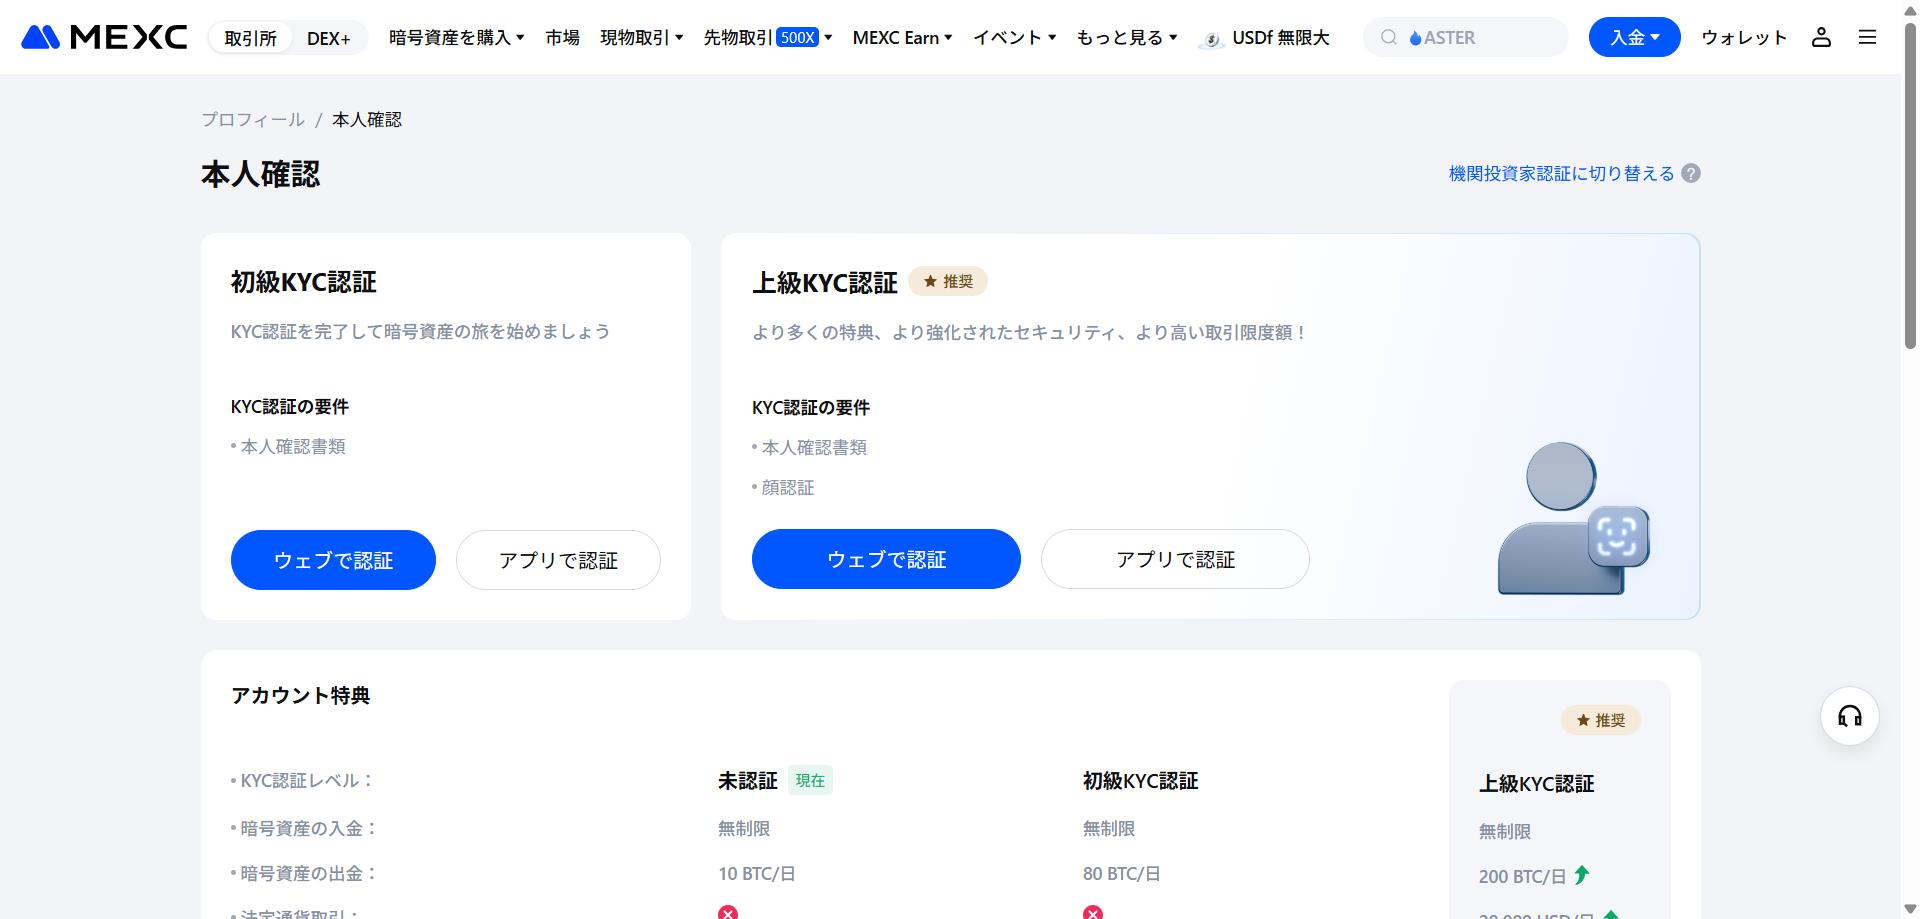Click the ASTER droplet icon in search bar
The width and height of the screenshot is (1920, 919).
coord(1417,37)
